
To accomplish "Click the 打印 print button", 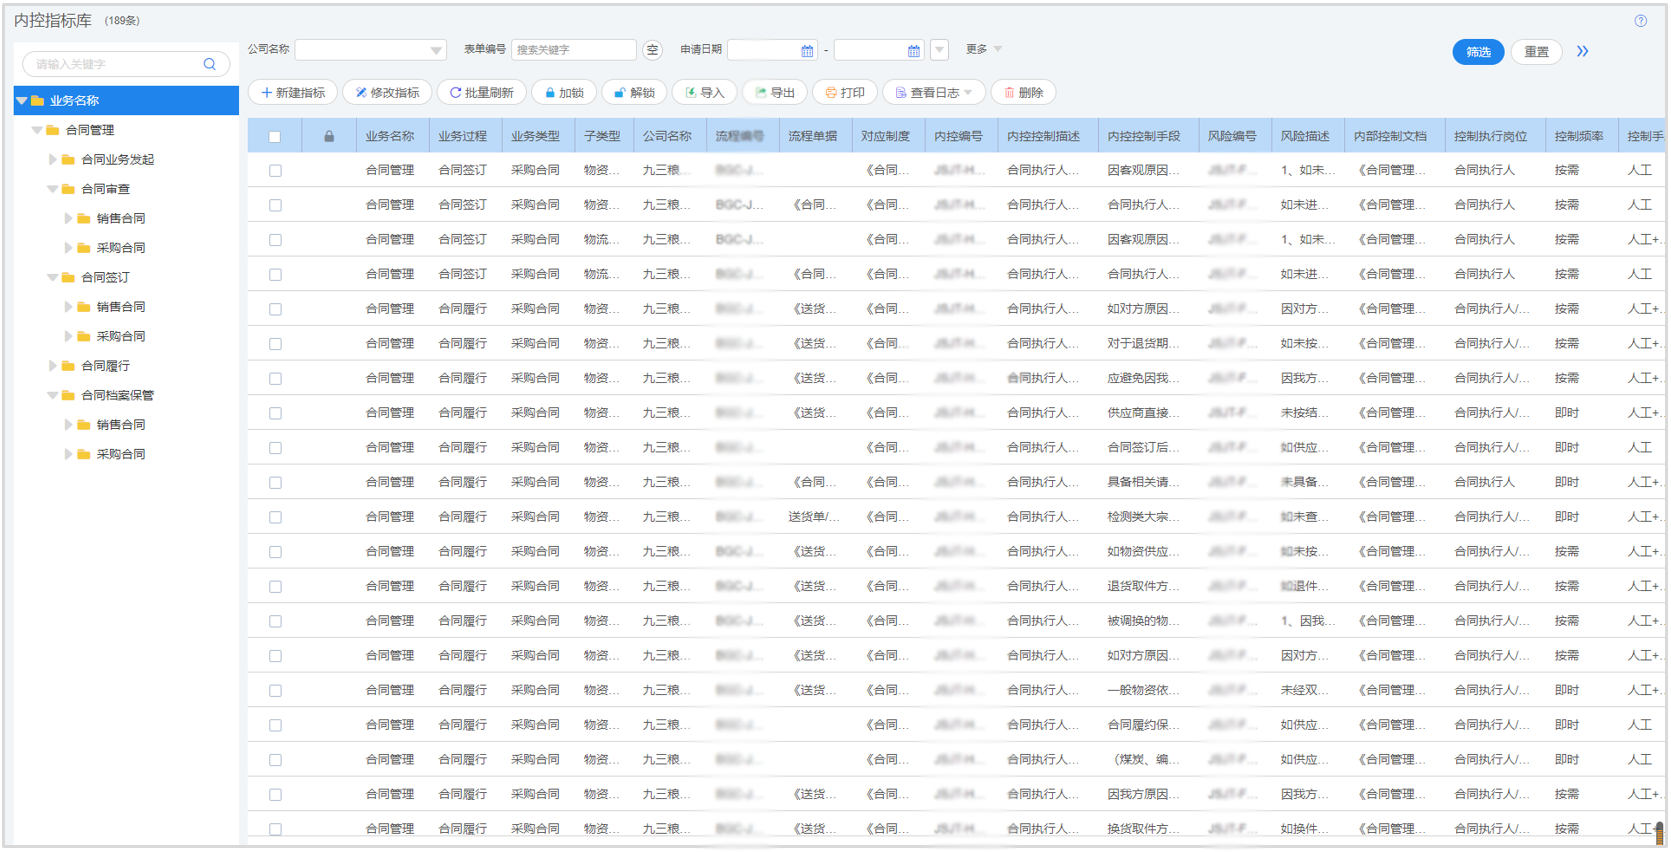I will click(845, 93).
